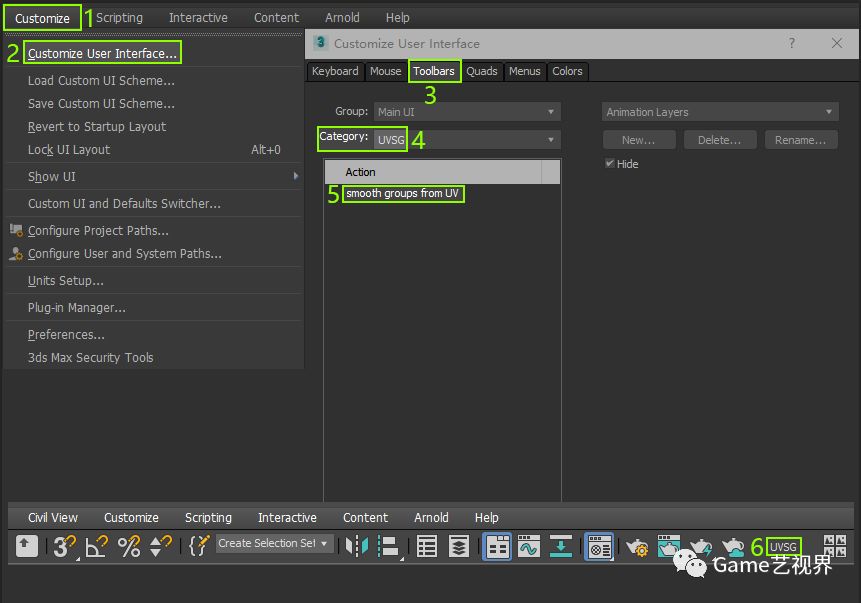
Task: Expand the Show UI submenu
Action: pyautogui.click(x=154, y=176)
